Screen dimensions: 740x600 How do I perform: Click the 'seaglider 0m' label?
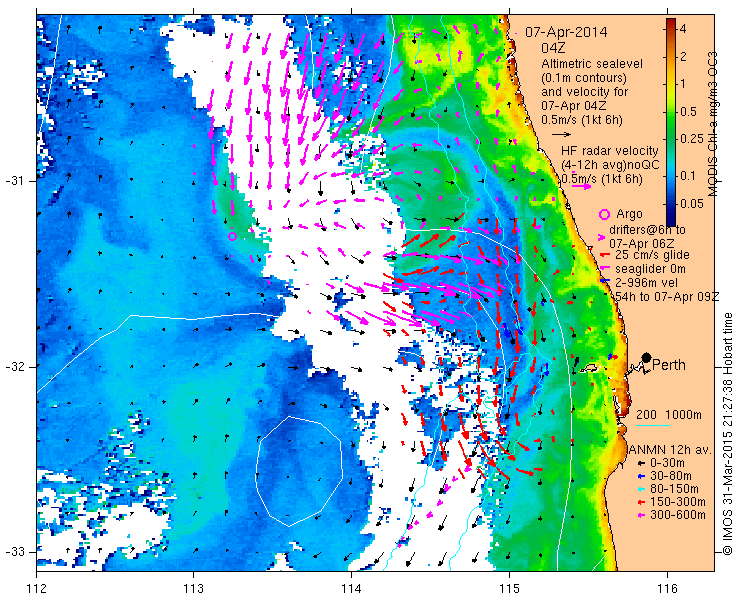point(650,269)
